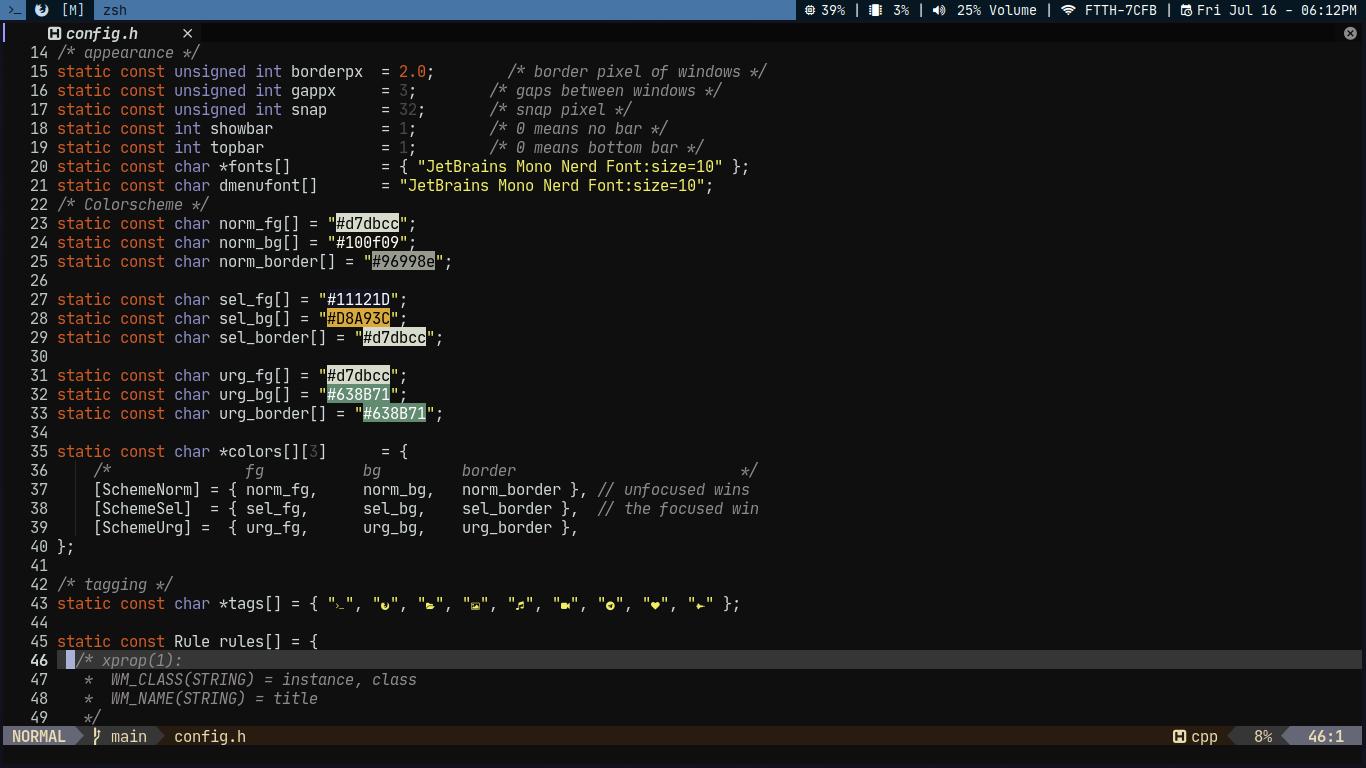Click the '0 means bottom bar' comment

coord(597,148)
